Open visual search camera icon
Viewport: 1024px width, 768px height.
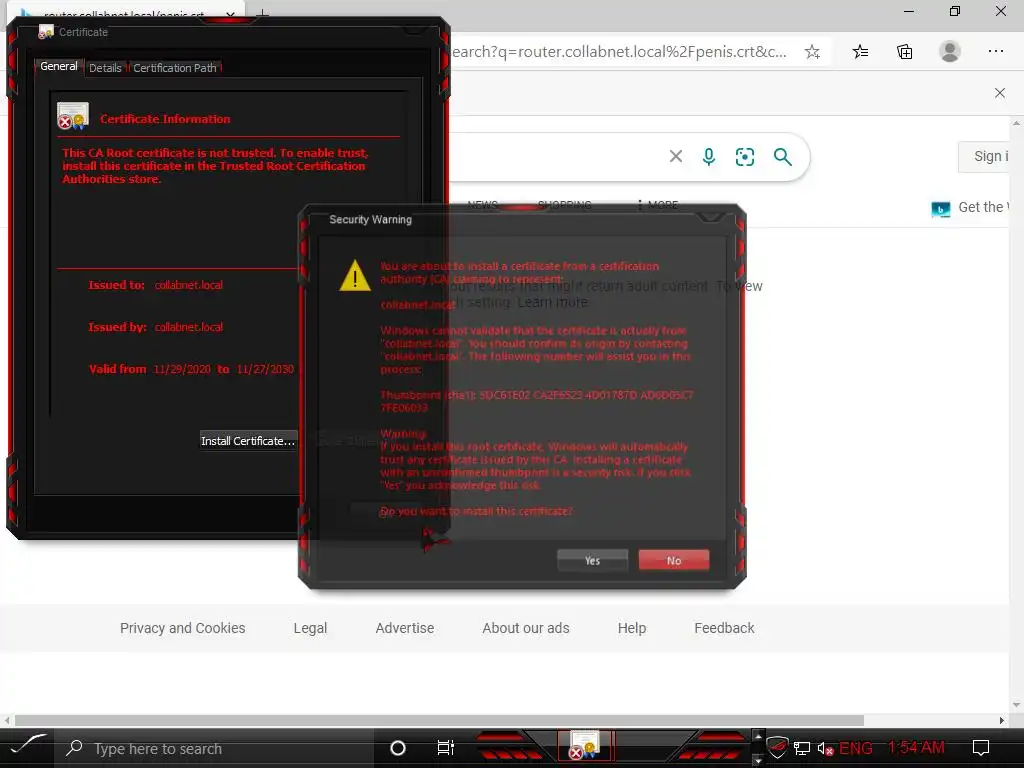coord(744,157)
